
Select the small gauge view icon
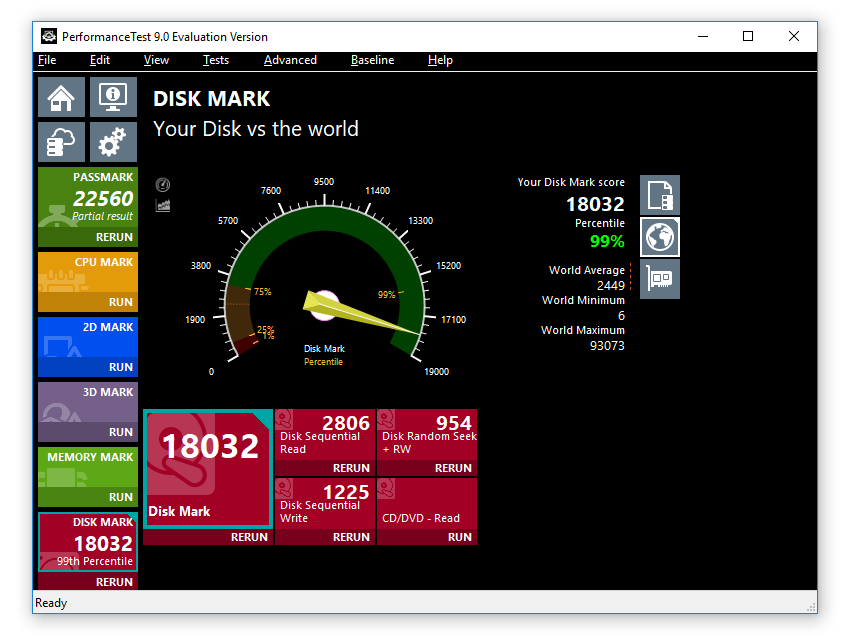coord(163,185)
